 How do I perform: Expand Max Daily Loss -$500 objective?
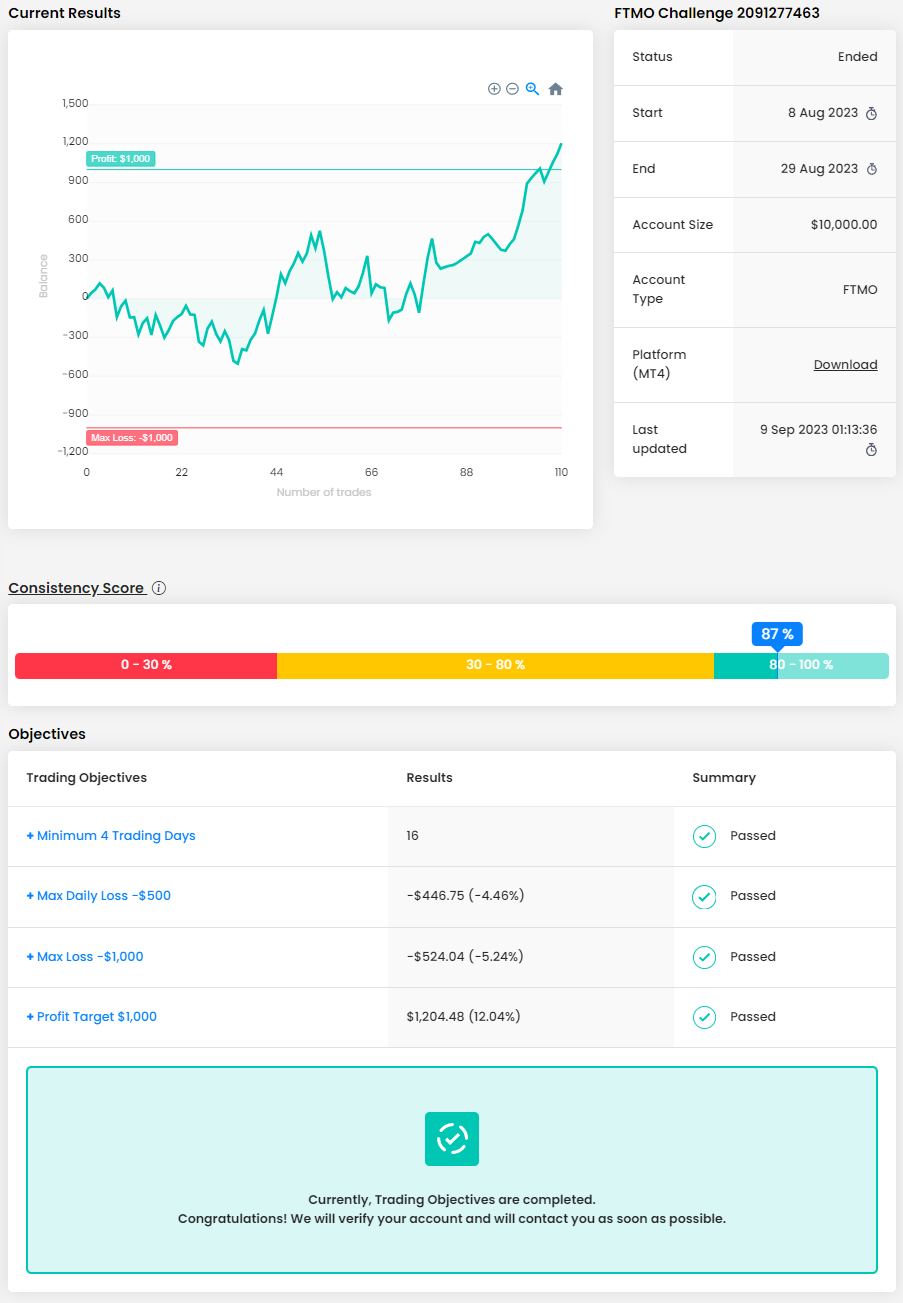[99, 896]
